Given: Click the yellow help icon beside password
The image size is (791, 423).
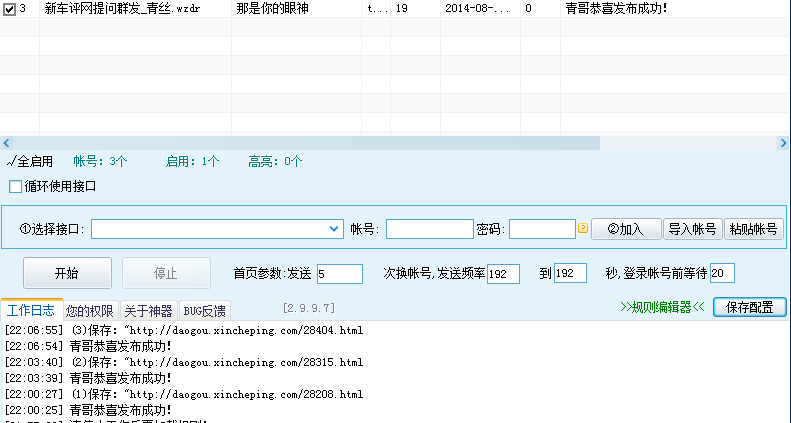Looking at the screenshot, I should point(583,228).
